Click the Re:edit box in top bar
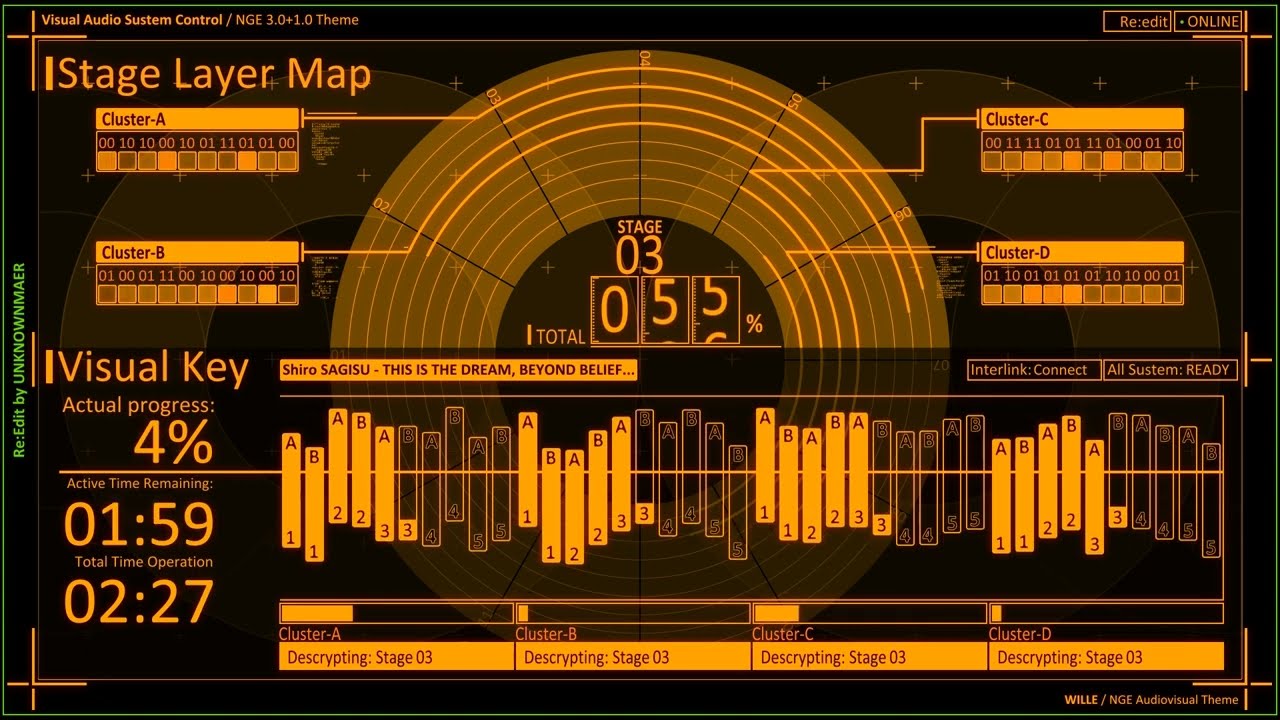 (x=1137, y=21)
